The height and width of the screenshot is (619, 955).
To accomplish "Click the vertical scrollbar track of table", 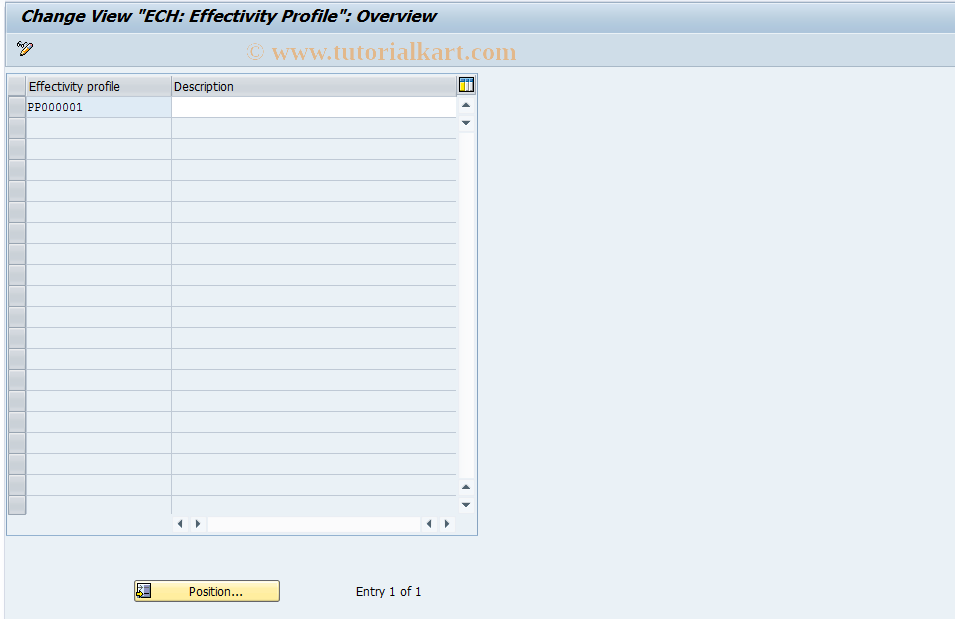I will point(466,305).
